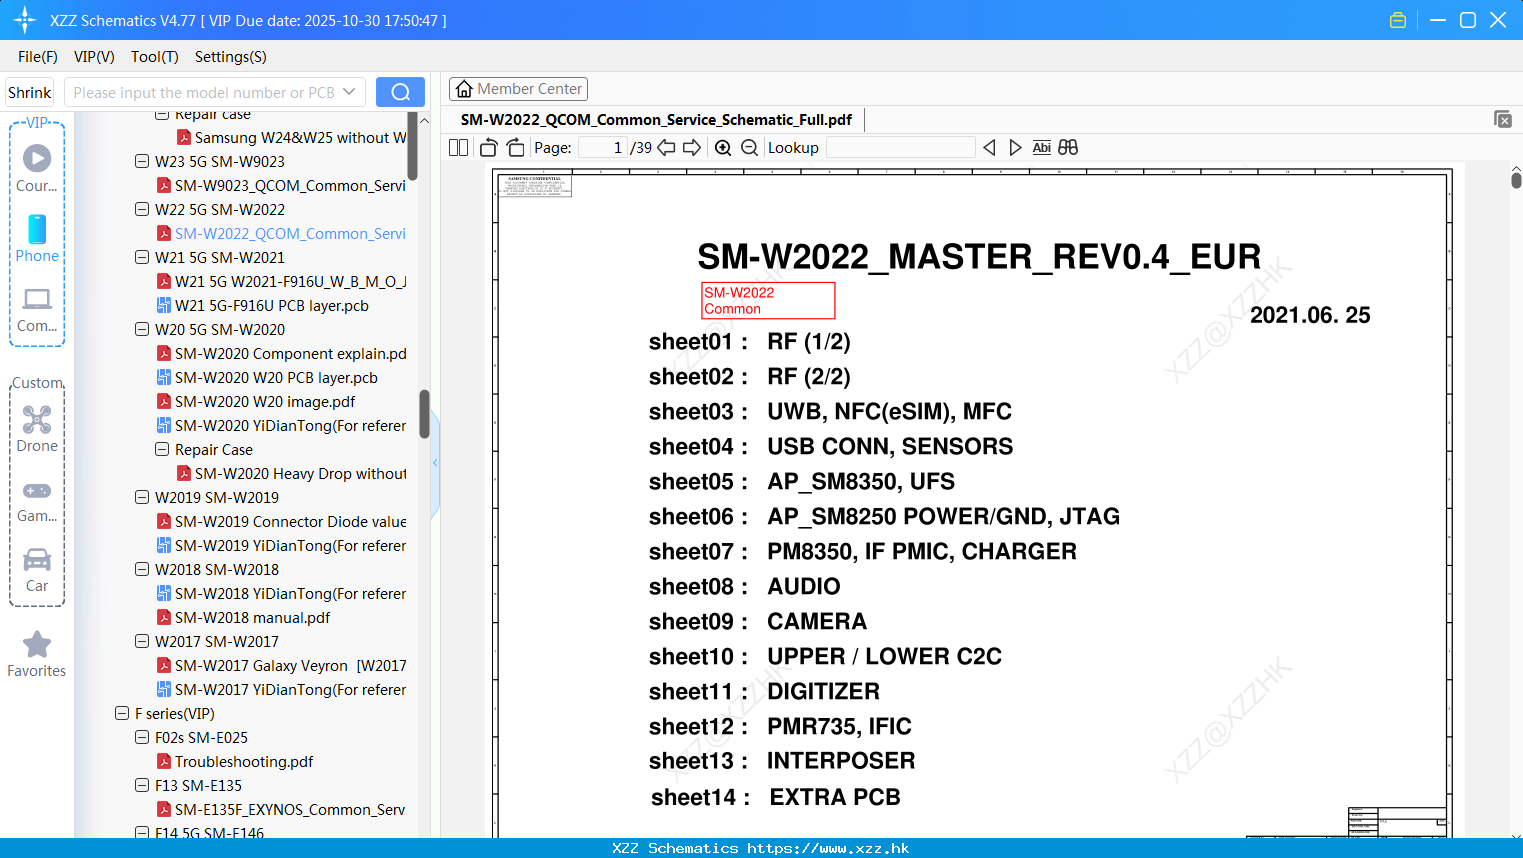Rotate page clockwise
Image resolution: width=1523 pixels, height=858 pixels.
pyautogui.click(x=516, y=147)
